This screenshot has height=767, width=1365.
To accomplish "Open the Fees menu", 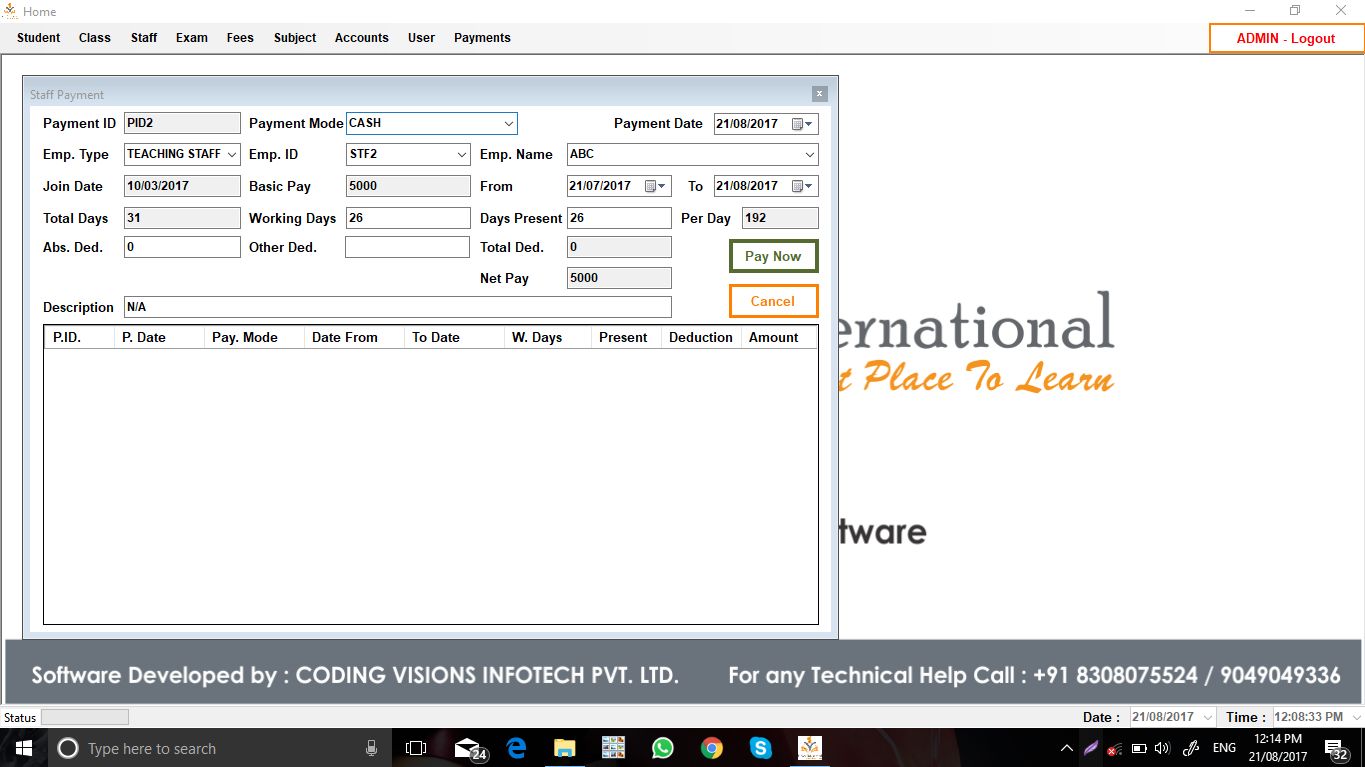I will point(240,38).
